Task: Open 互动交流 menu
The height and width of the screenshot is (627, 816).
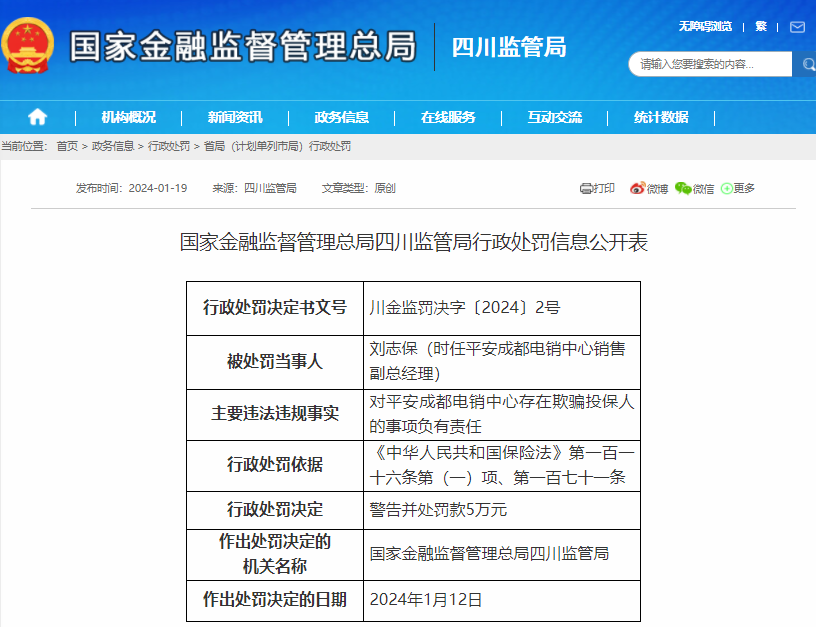Action: 555,117
